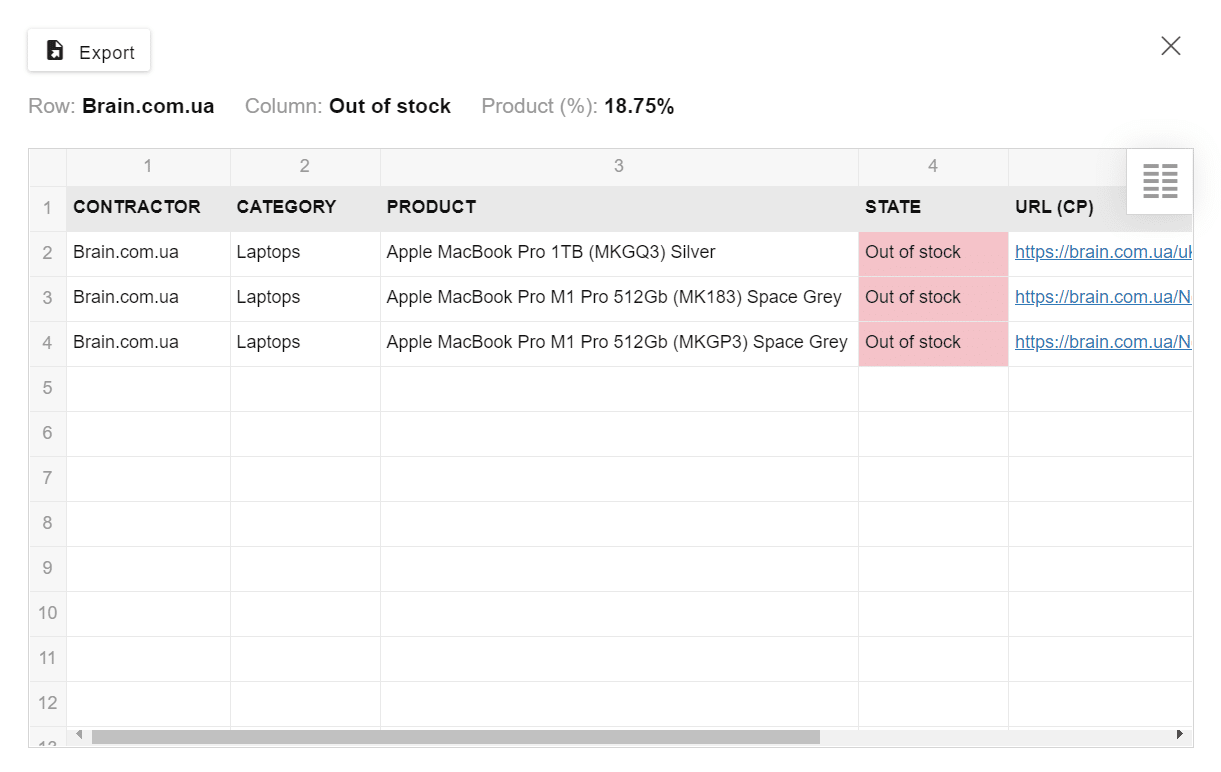Select row 5 number header
This screenshot has width=1221, height=772.
coord(47,388)
